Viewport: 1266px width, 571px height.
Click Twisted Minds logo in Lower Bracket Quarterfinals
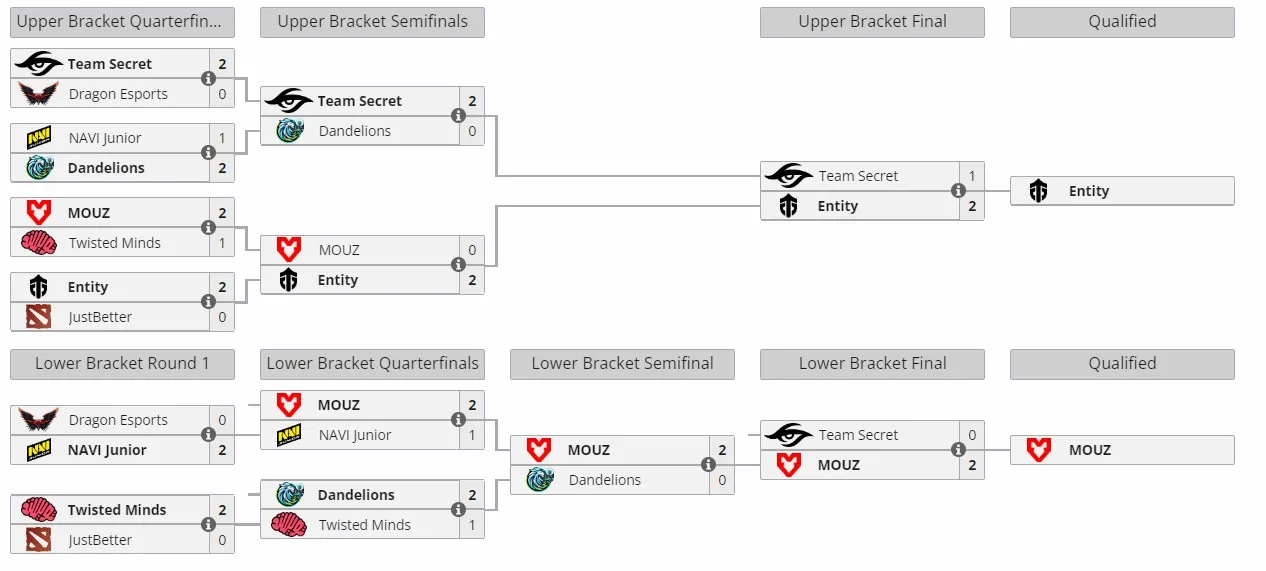coord(289,525)
